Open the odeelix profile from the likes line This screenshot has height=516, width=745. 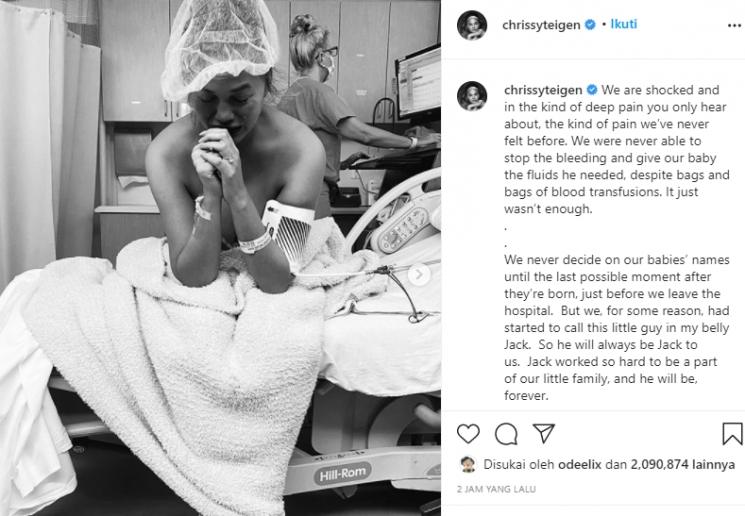580,464
